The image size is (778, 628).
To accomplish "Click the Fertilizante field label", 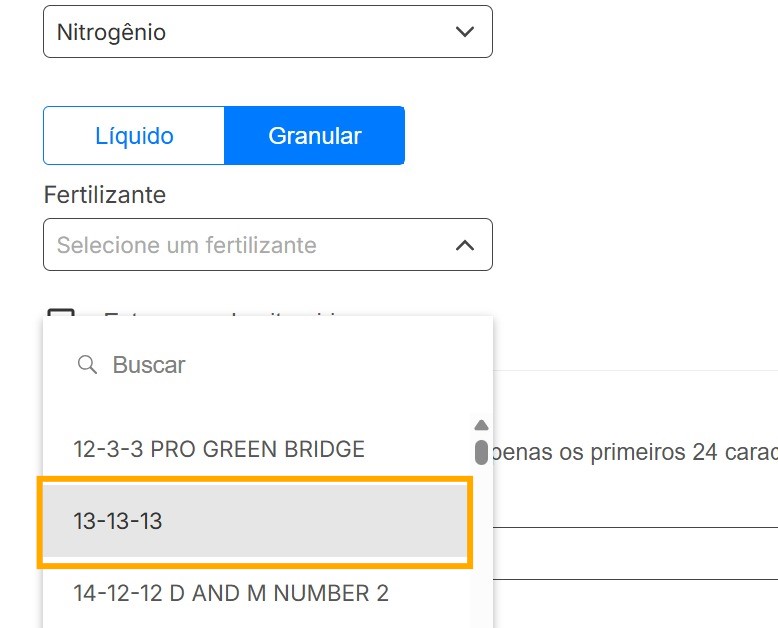I will point(105,195).
